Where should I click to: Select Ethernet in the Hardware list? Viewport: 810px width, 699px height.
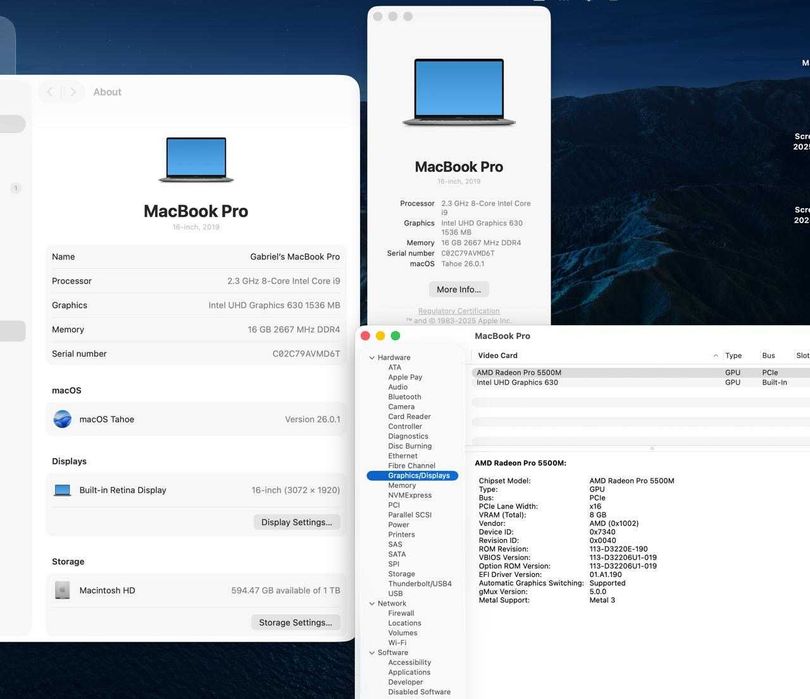(x=402, y=456)
